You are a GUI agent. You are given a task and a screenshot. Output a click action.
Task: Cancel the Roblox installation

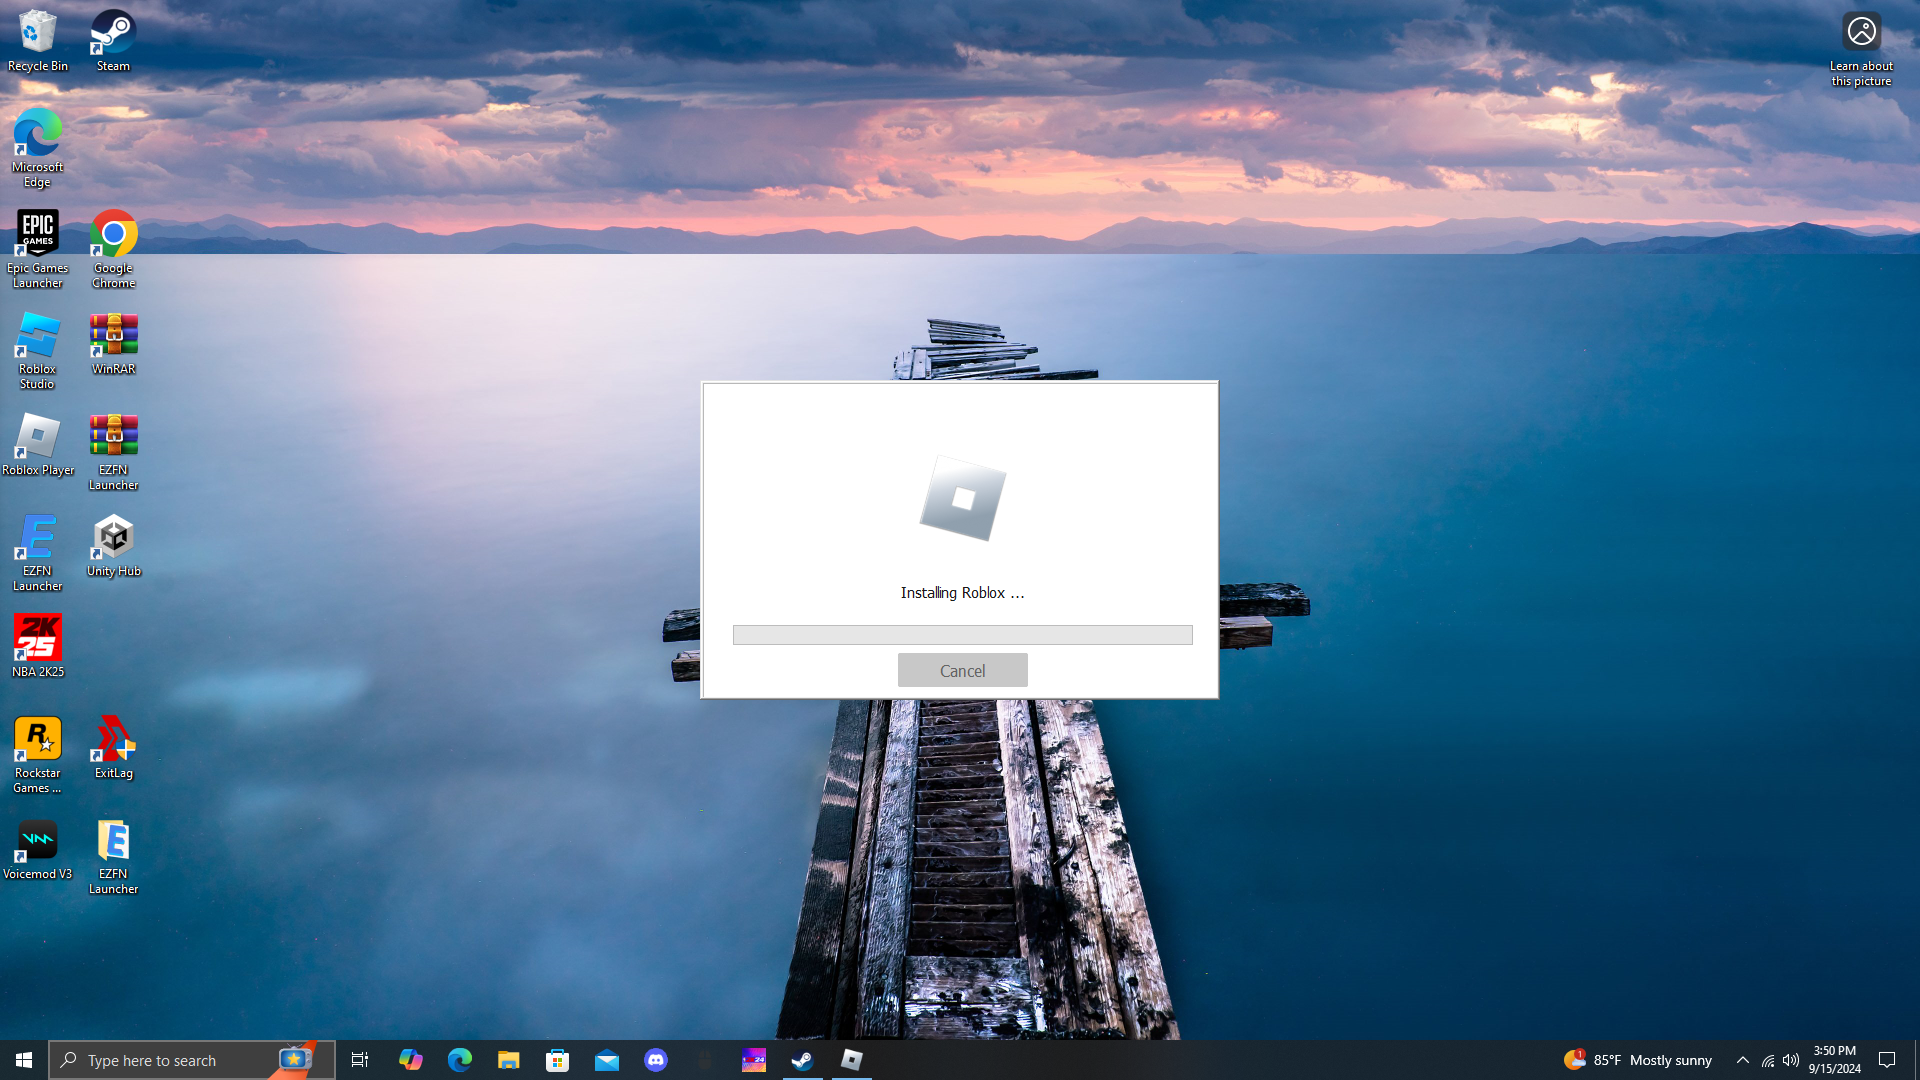pyautogui.click(x=962, y=670)
